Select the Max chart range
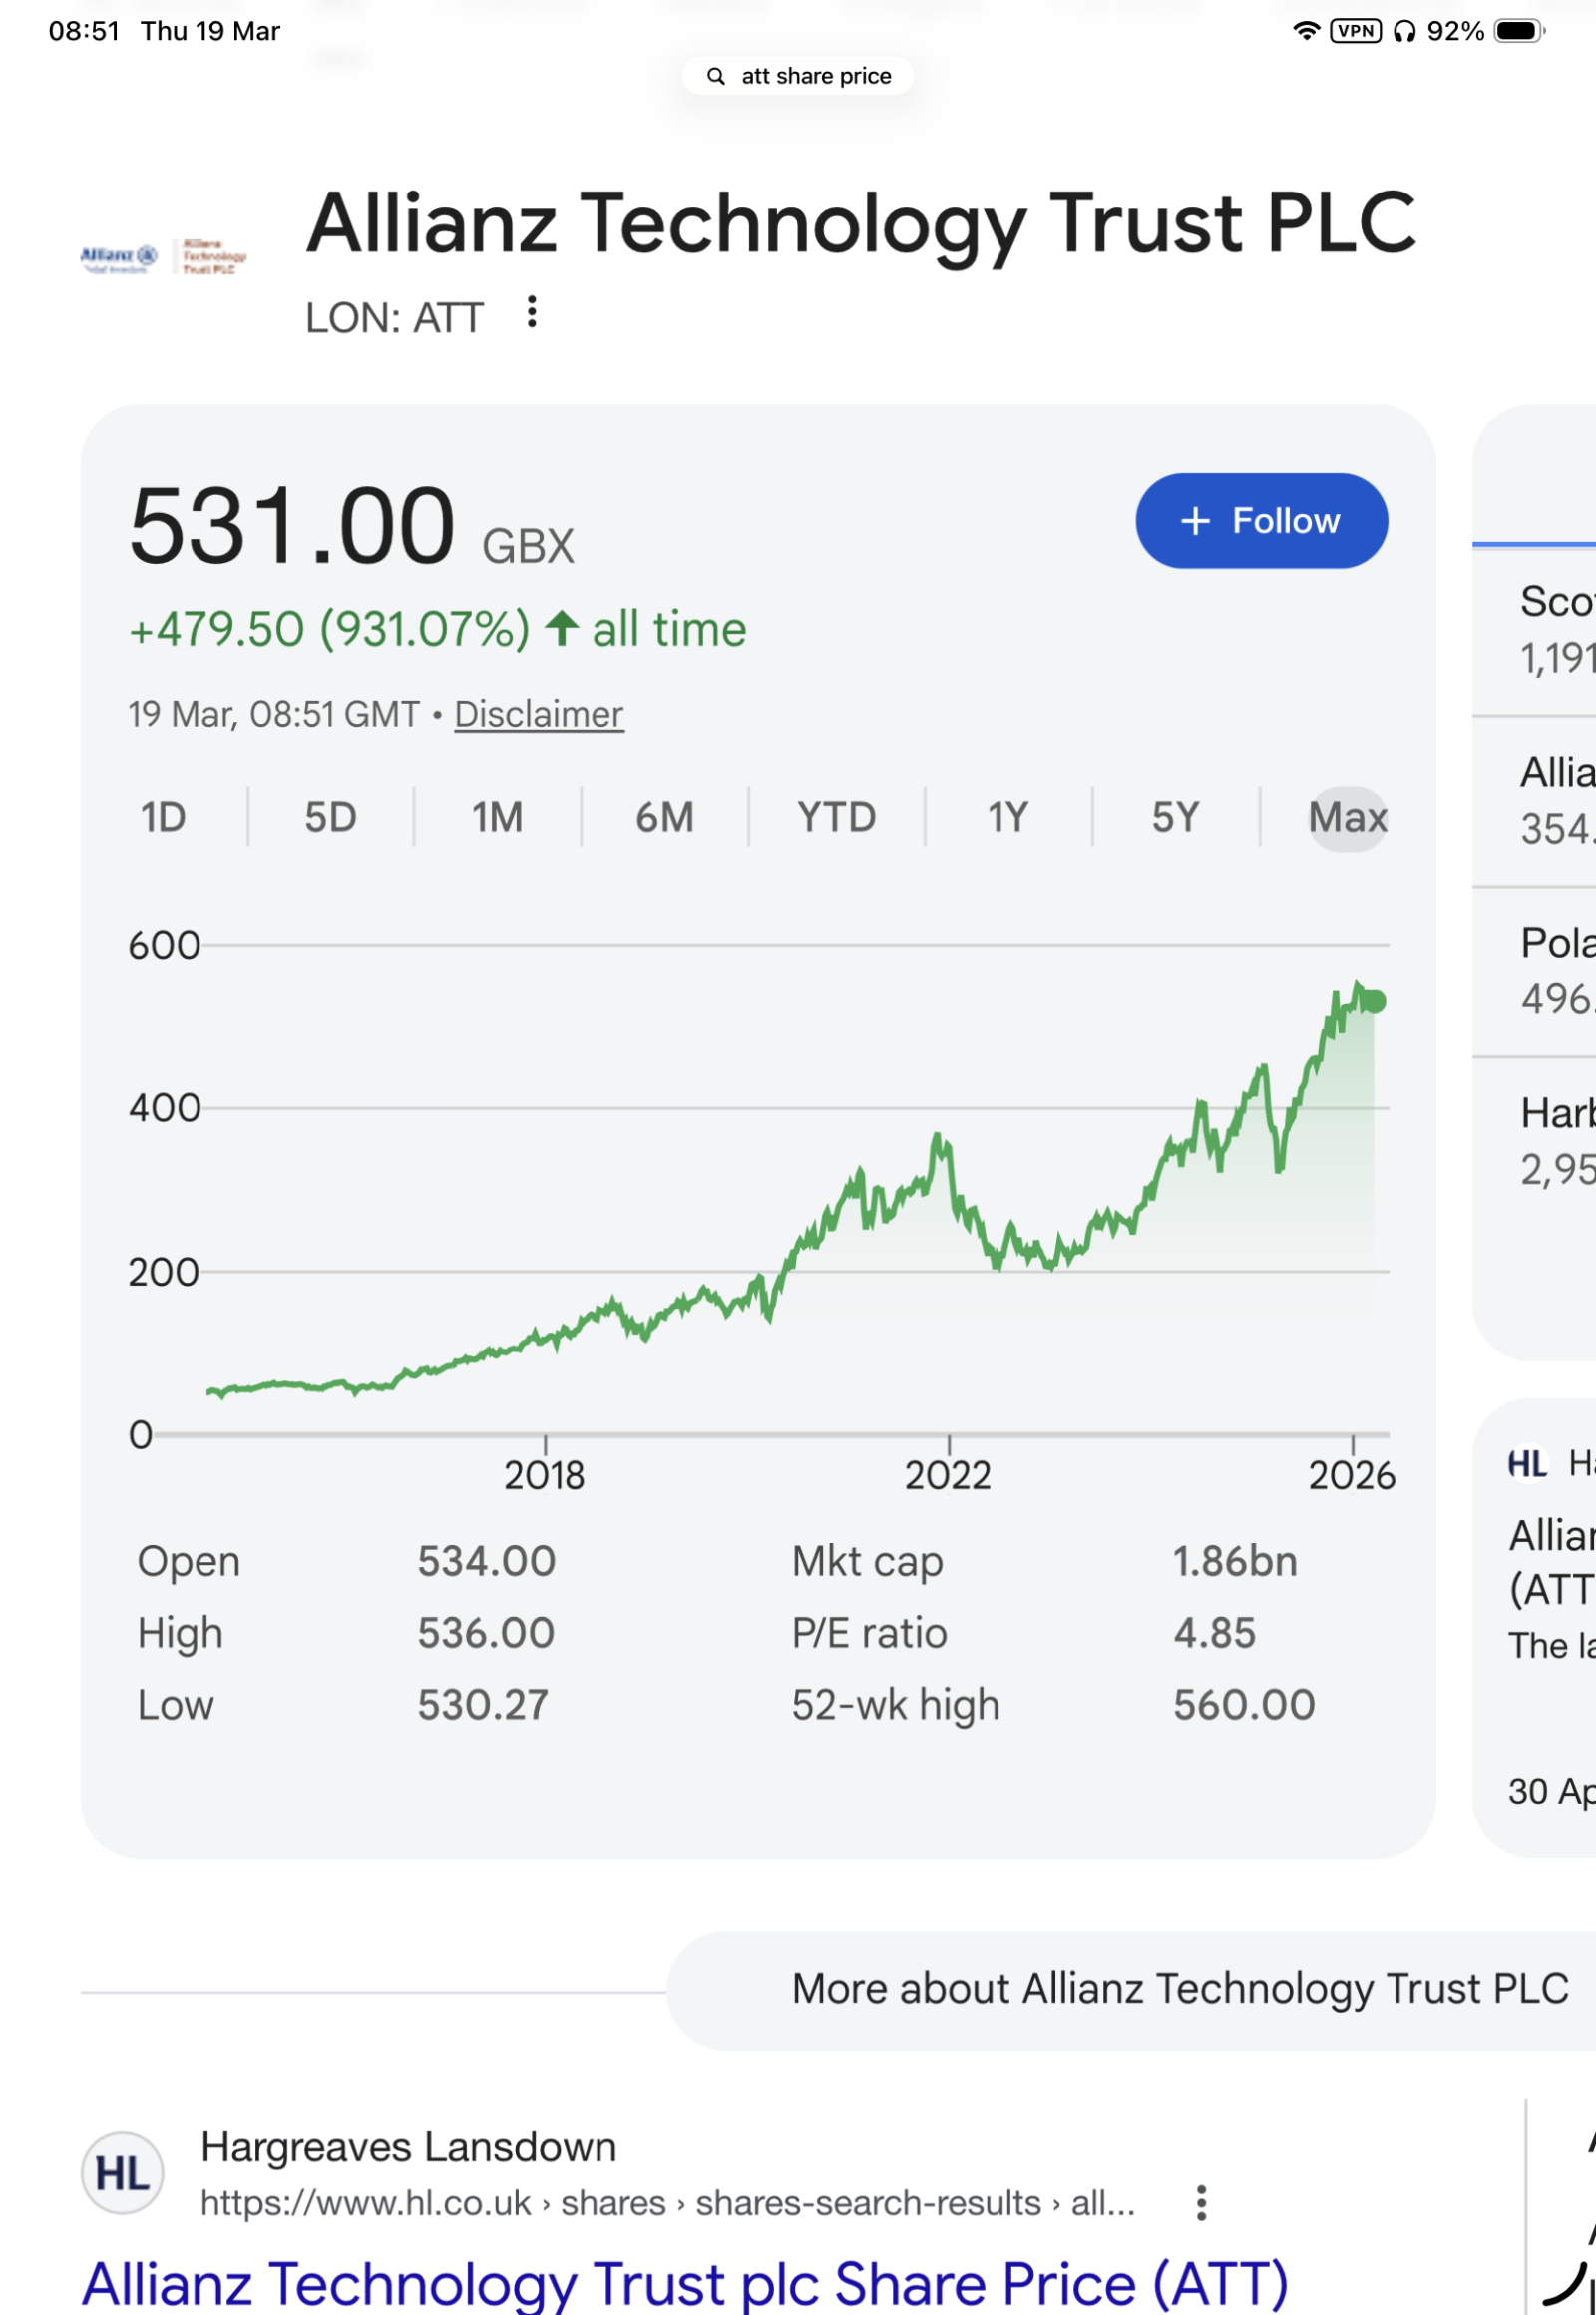 point(1347,817)
